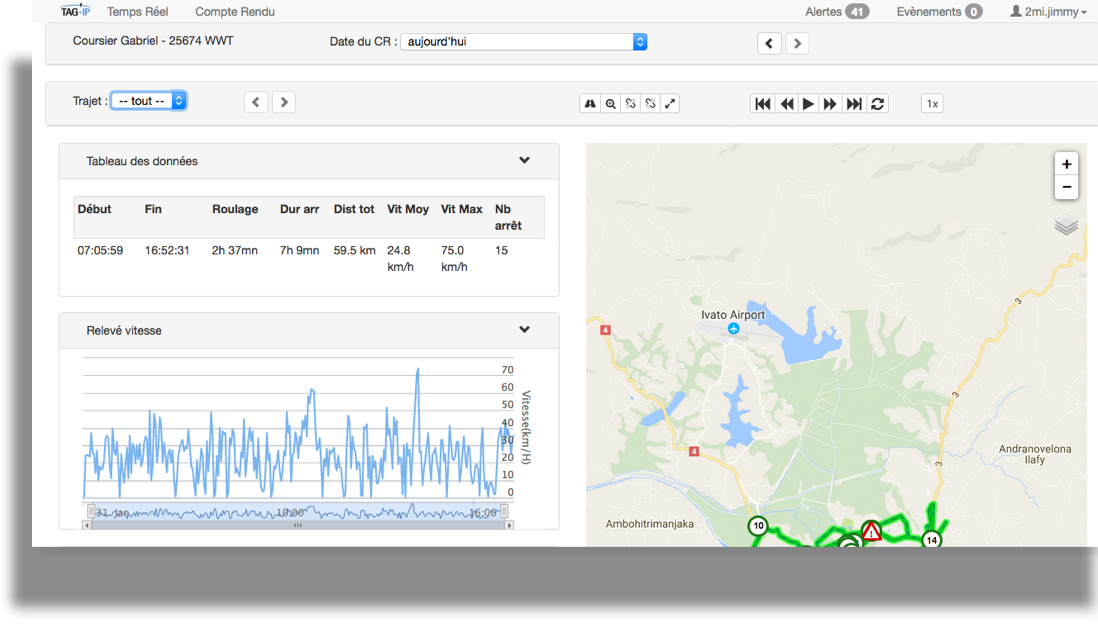Click the scrollbar left arrow under the chart

point(87,524)
